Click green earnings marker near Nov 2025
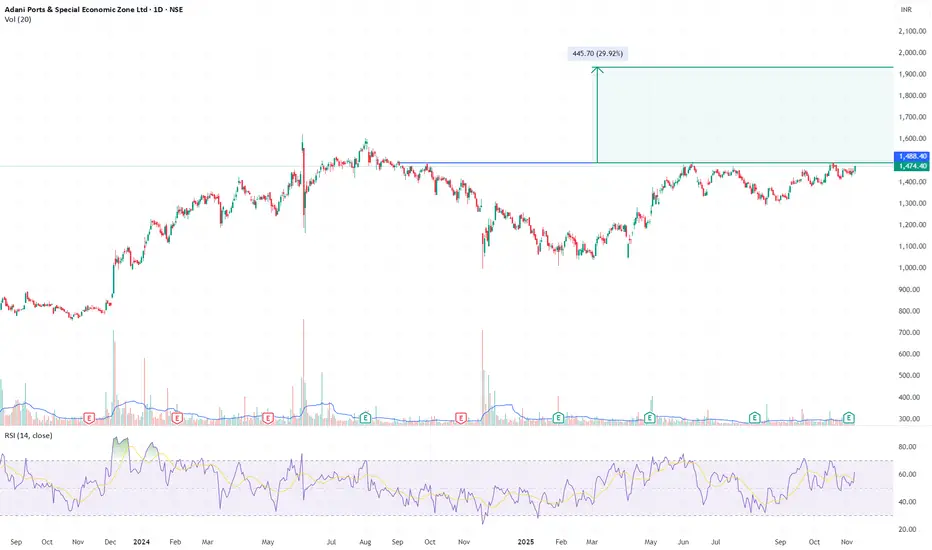Image resolution: width=932 pixels, height=550 pixels. [849, 418]
